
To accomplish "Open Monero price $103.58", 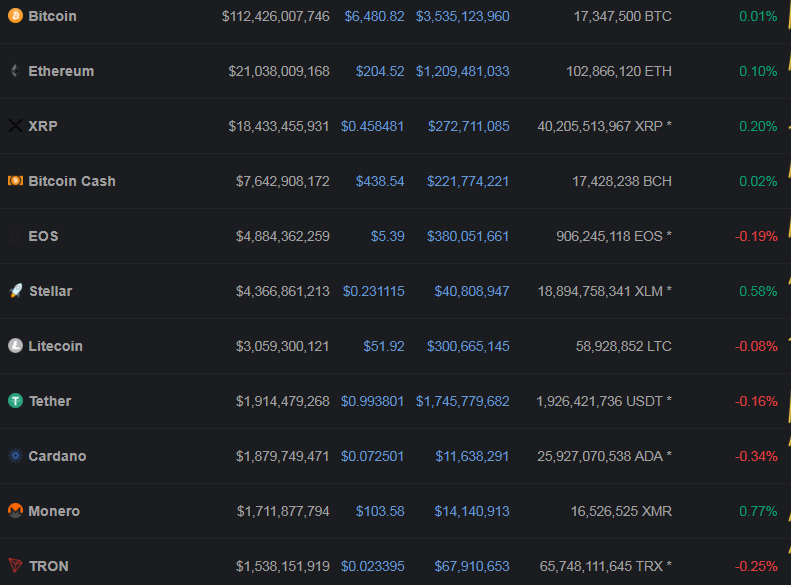I will (x=380, y=511).
